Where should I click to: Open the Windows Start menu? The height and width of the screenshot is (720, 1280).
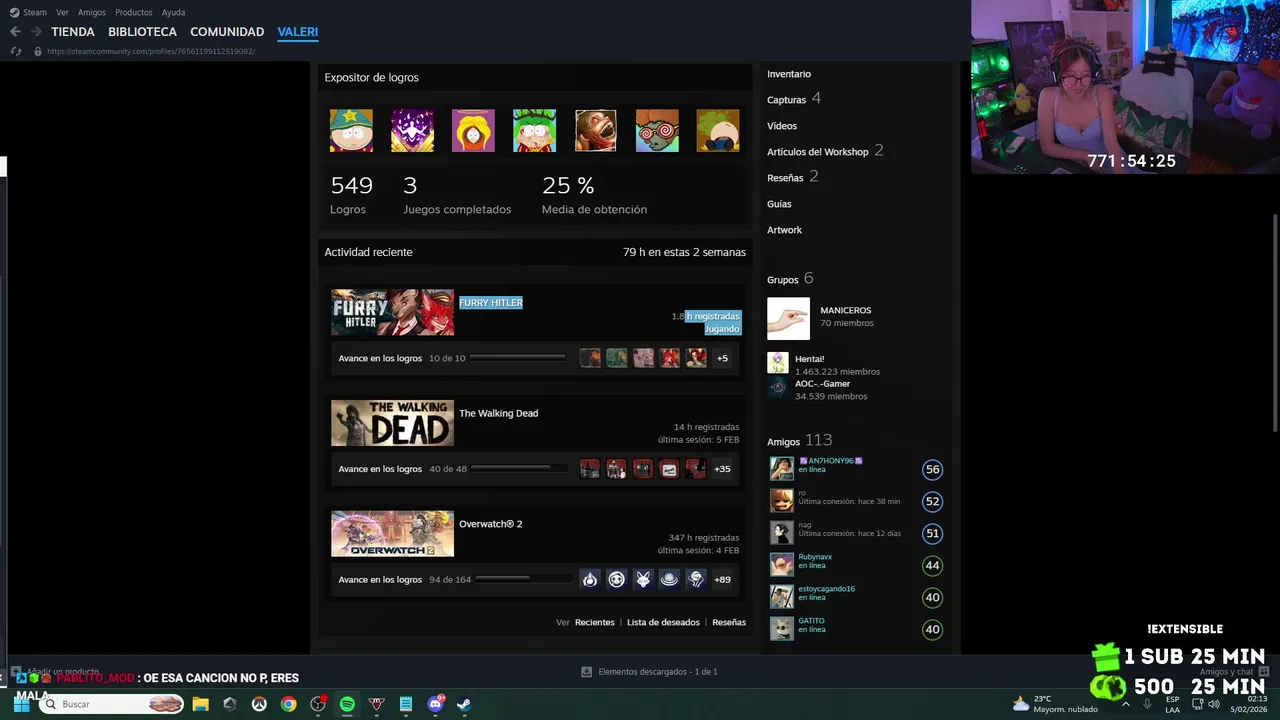pos(21,704)
